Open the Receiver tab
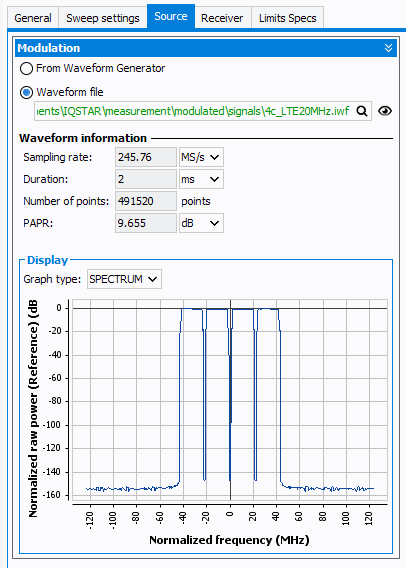The image size is (406, 568). pos(222,18)
